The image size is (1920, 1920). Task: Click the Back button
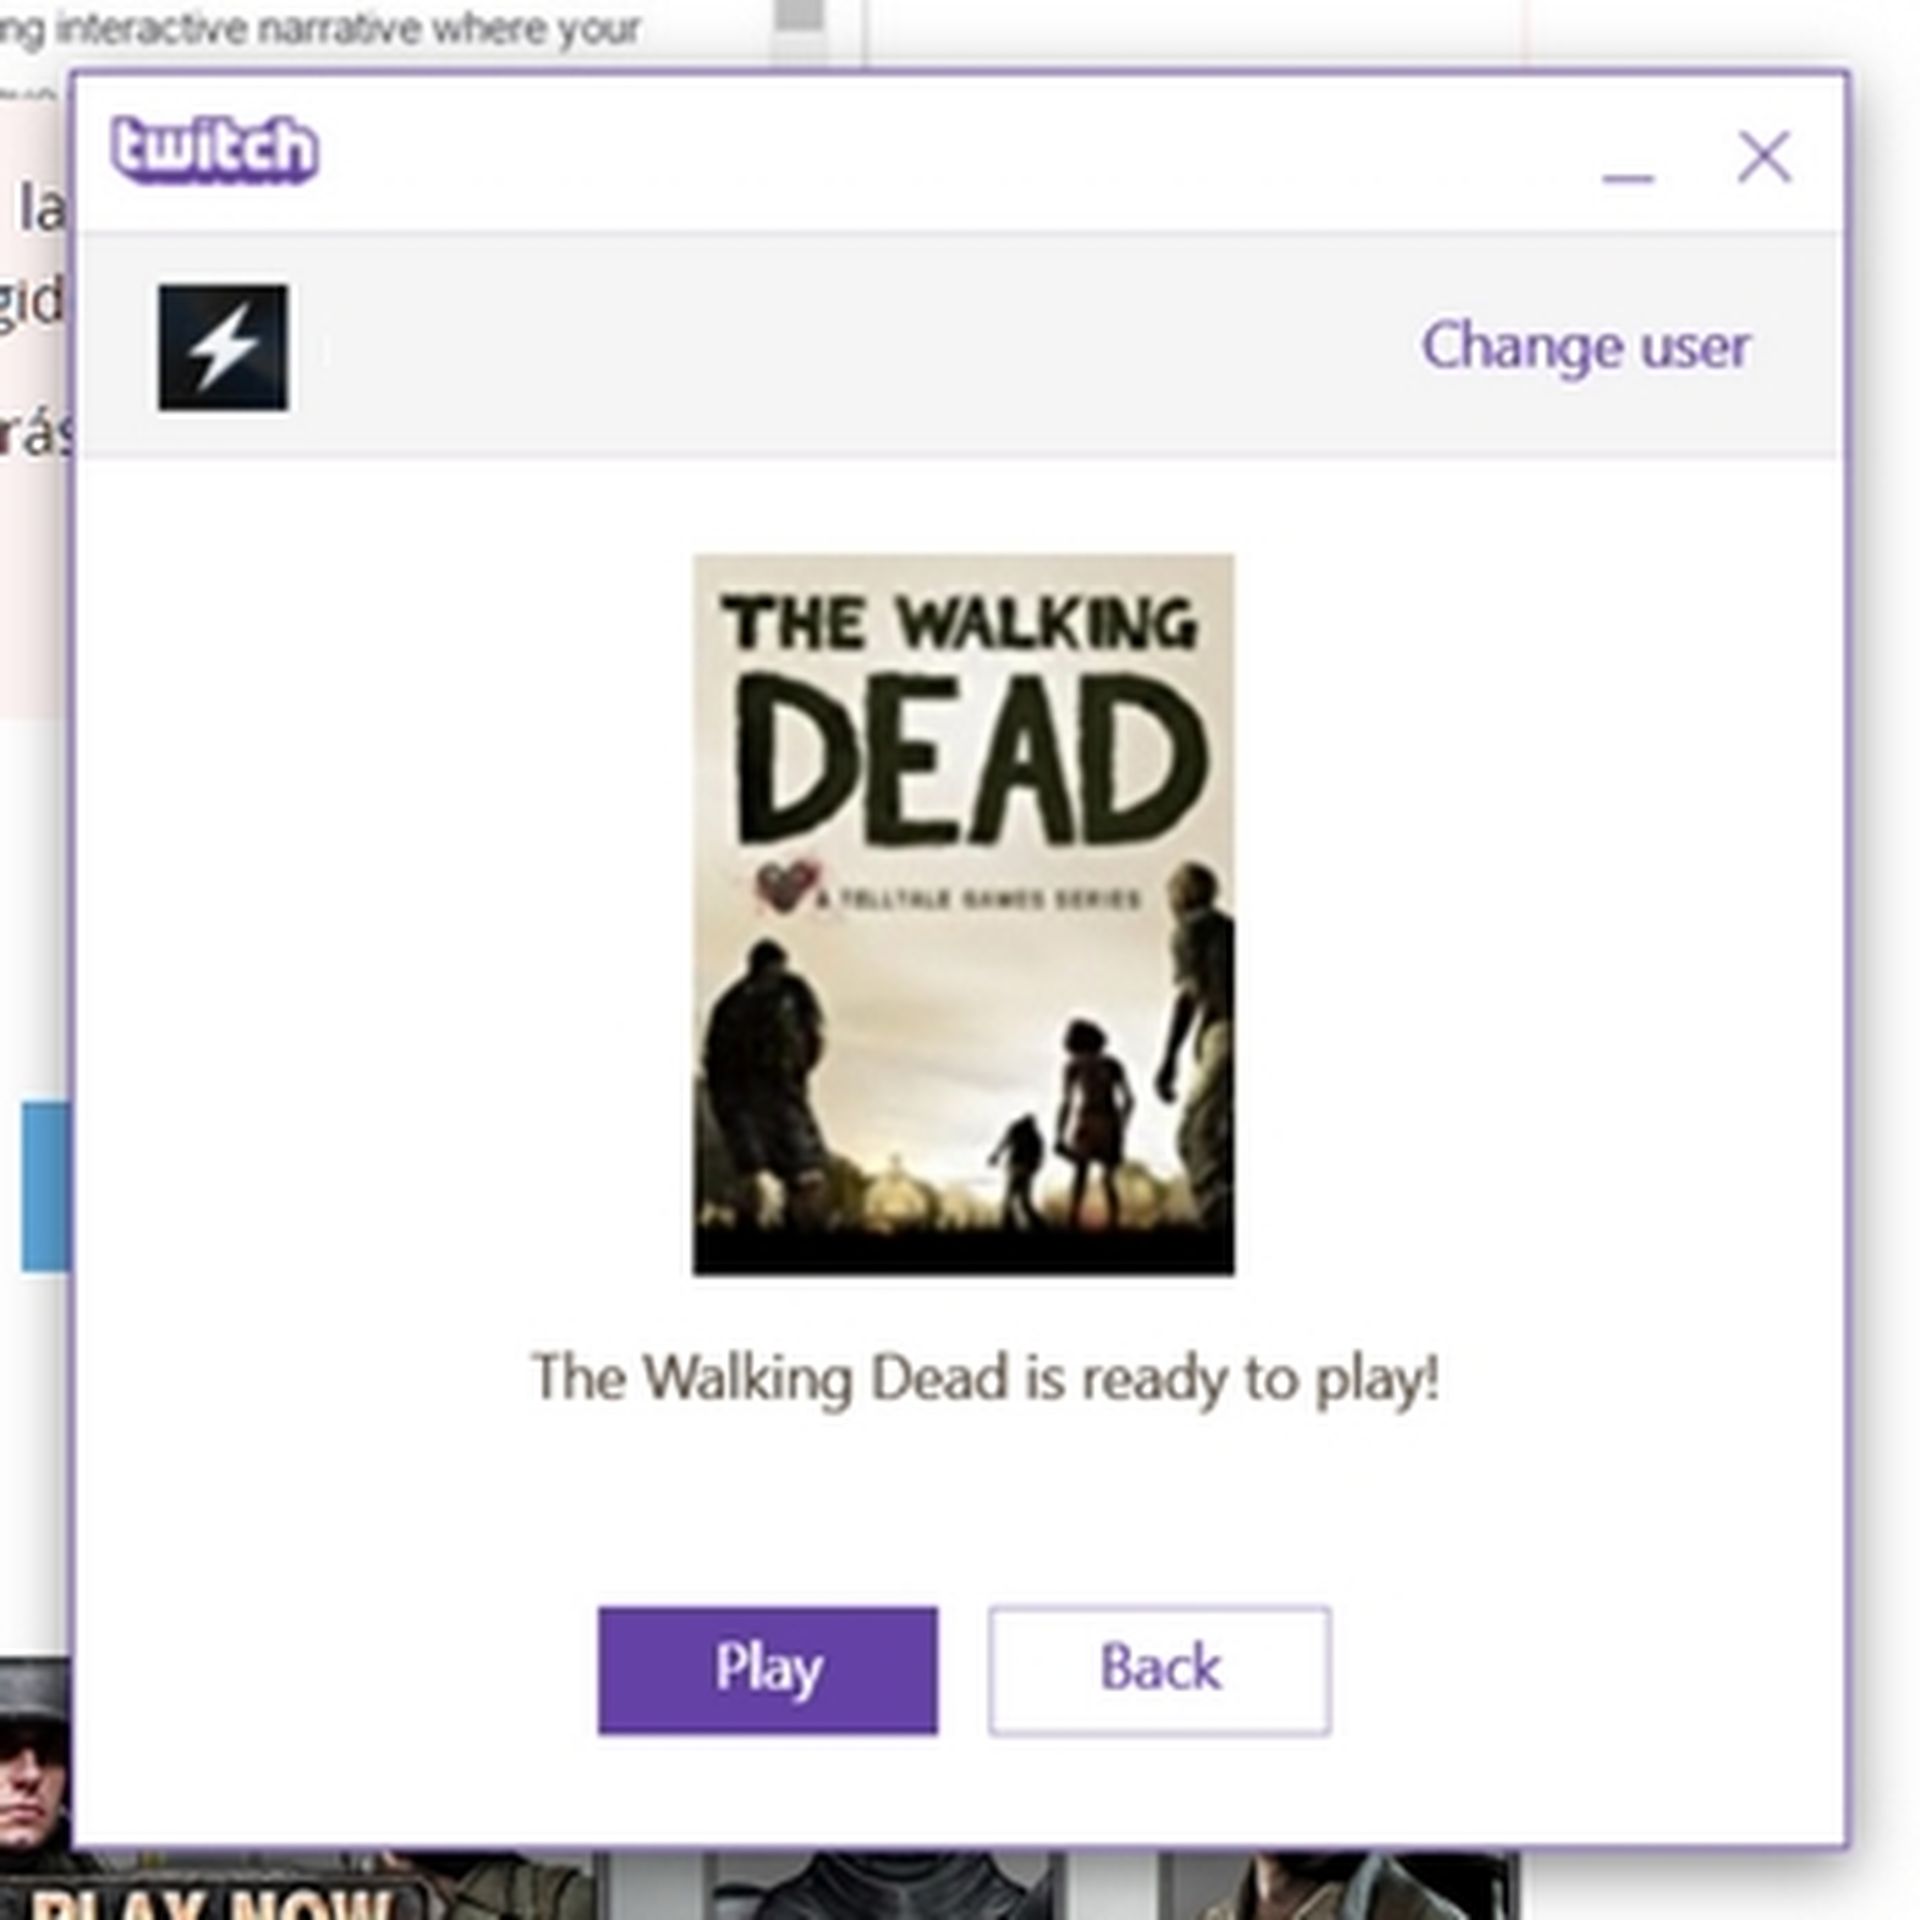point(1160,1669)
